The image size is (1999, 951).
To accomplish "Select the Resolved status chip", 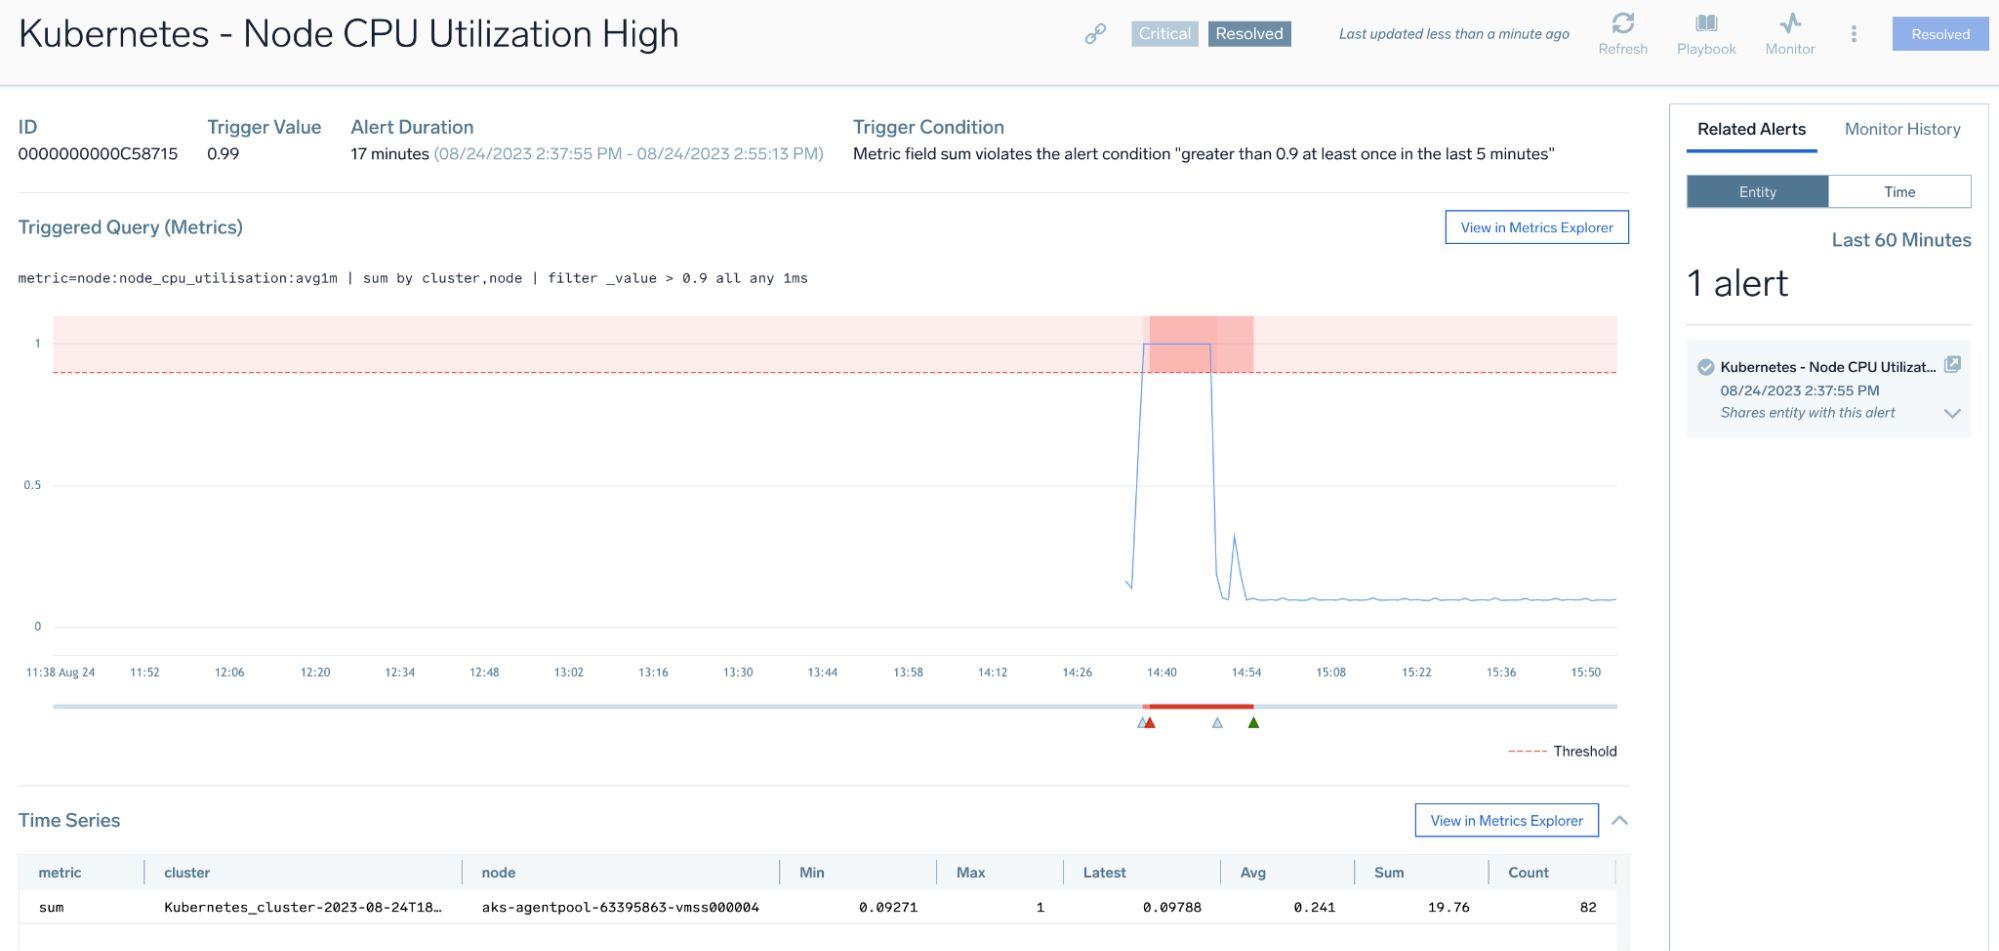I will [1249, 33].
